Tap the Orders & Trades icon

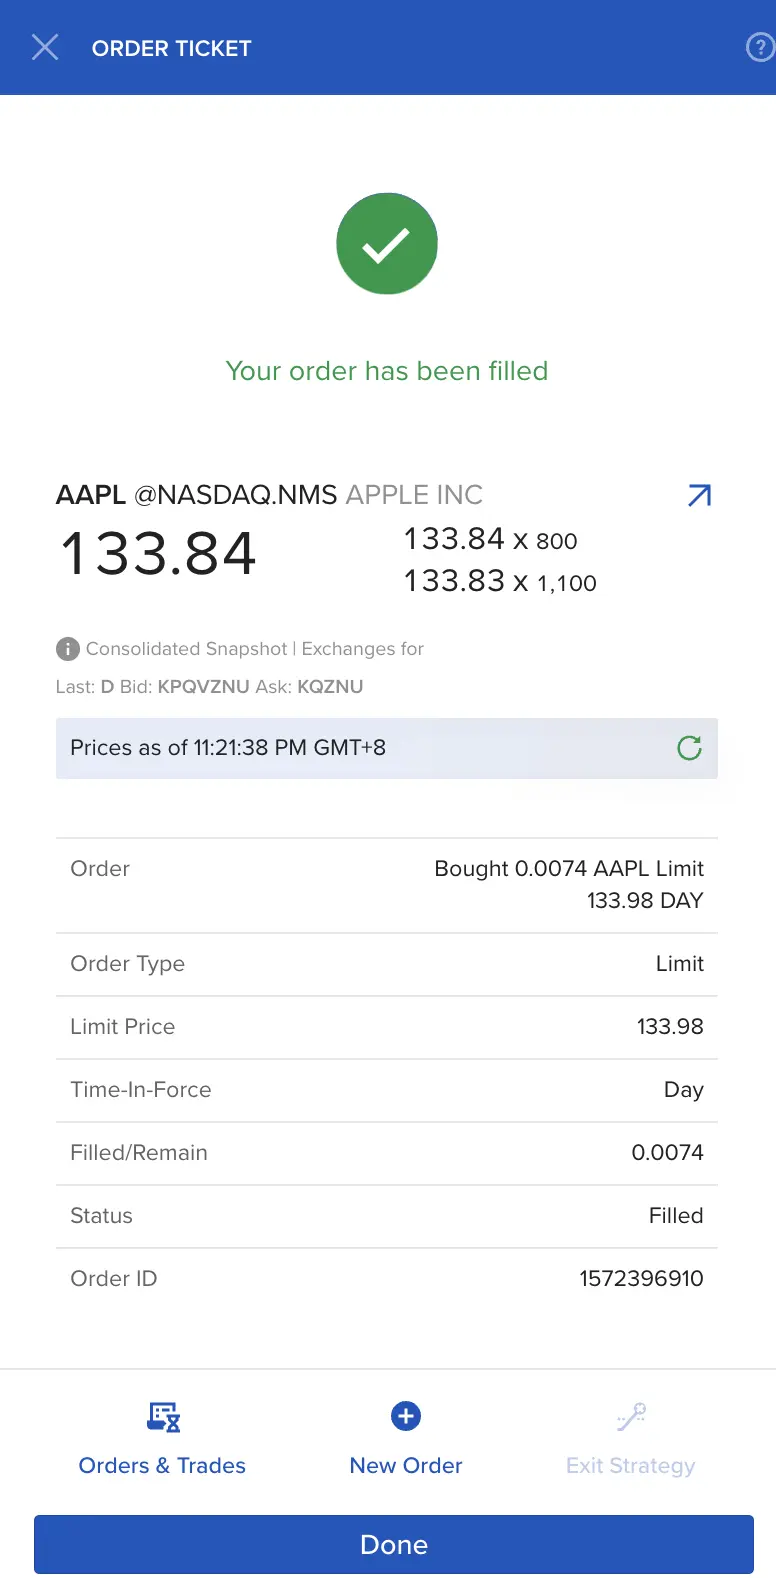163,1417
